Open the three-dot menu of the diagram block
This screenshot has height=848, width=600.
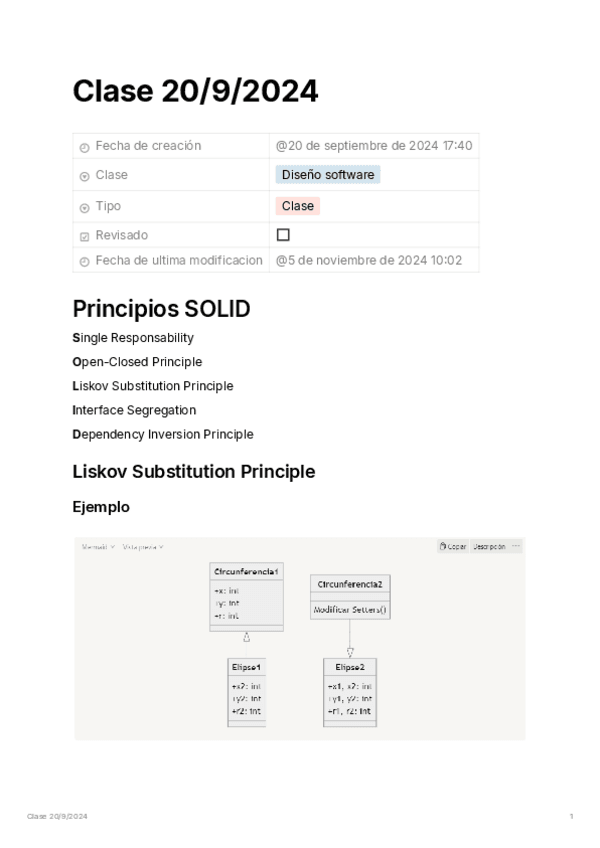(516, 547)
